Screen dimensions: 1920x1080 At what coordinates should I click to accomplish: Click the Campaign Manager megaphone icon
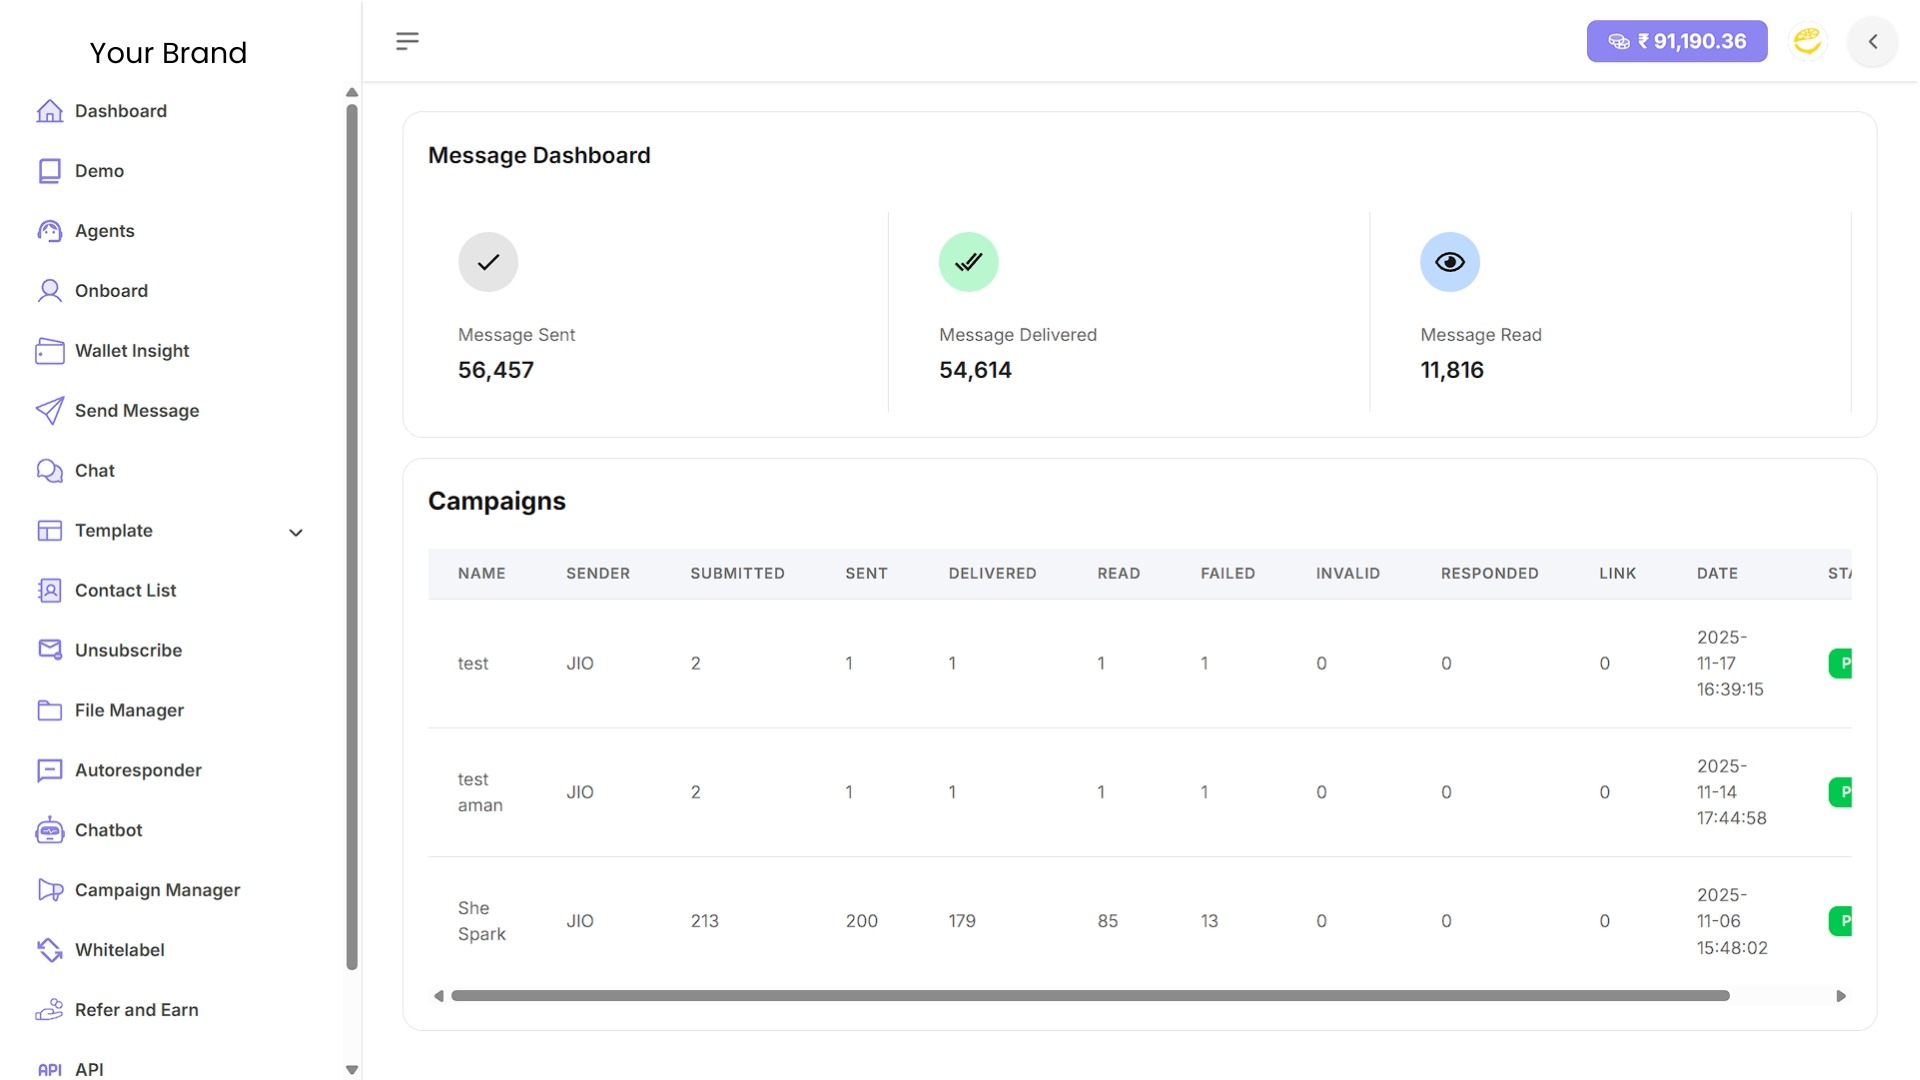click(x=49, y=890)
